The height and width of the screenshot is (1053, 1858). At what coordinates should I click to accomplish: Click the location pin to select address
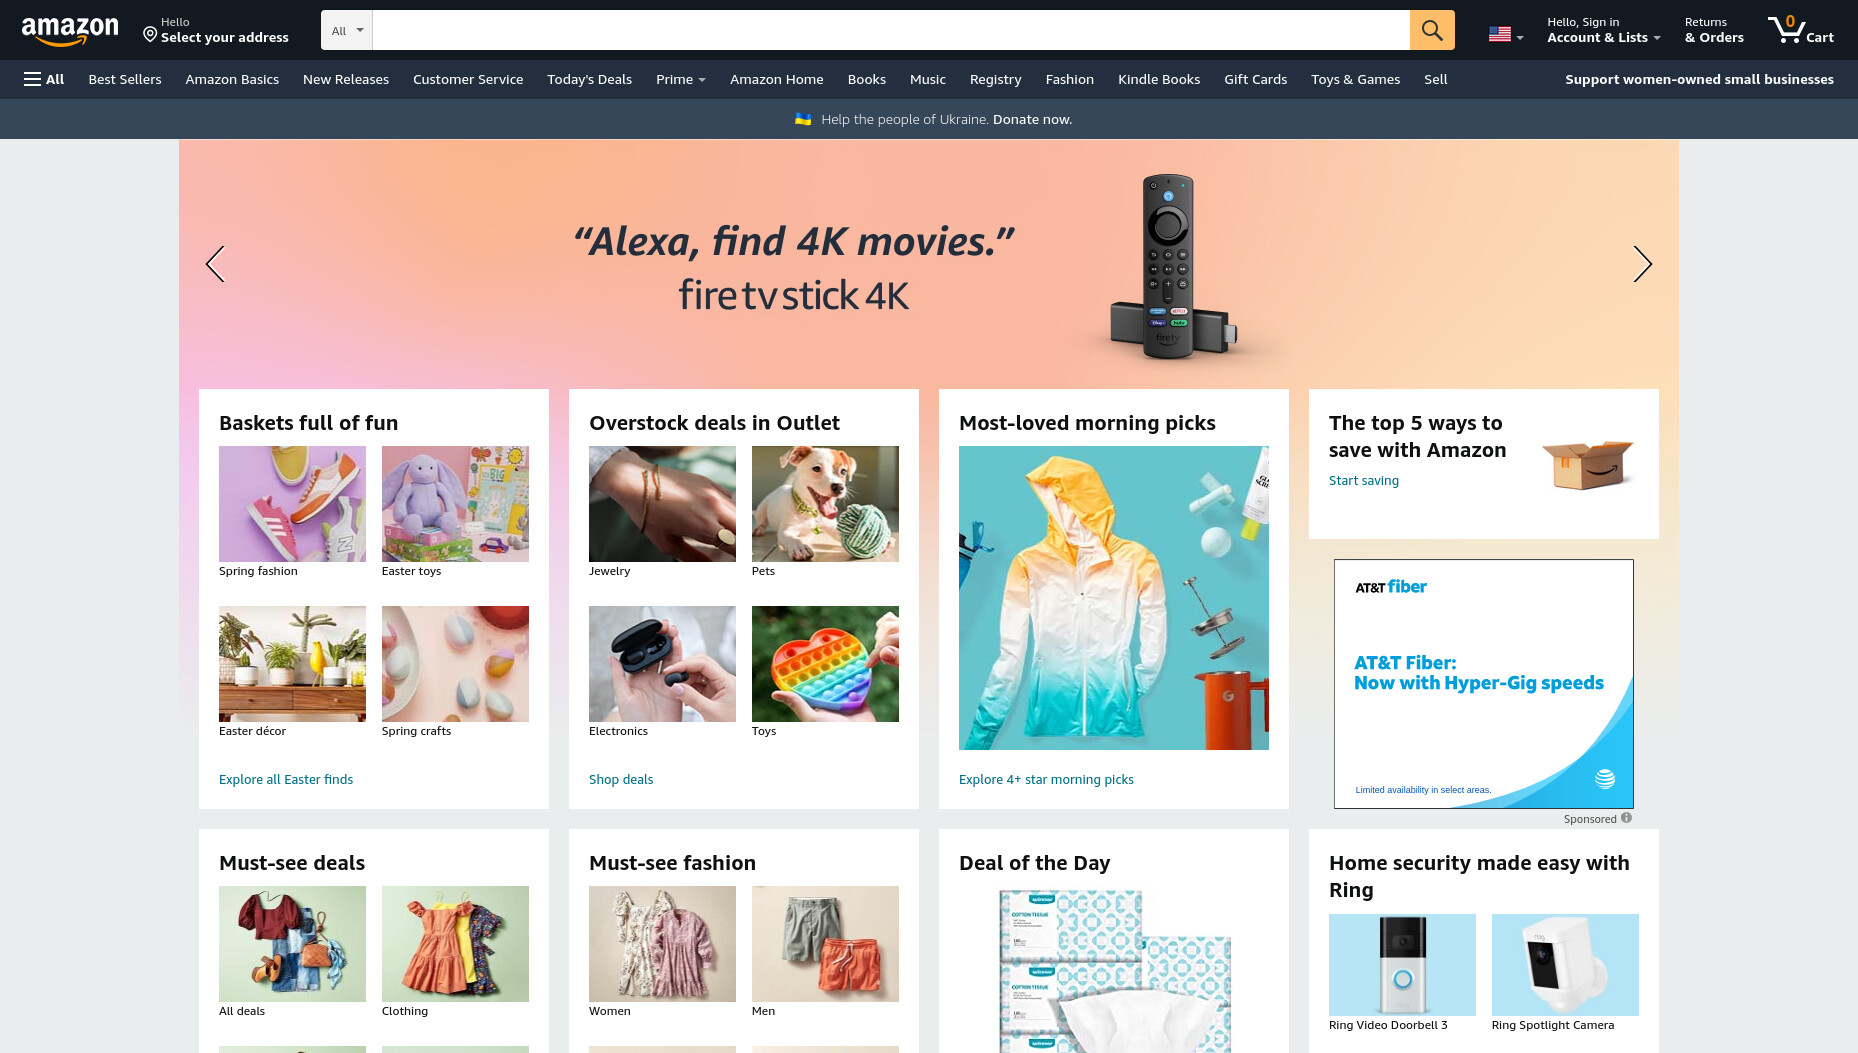click(x=150, y=35)
